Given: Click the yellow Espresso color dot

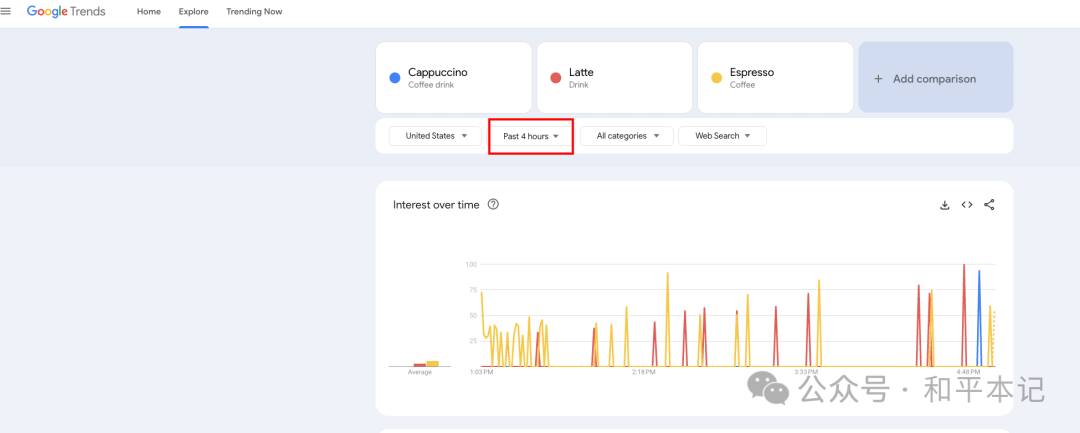Looking at the screenshot, I should (x=717, y=78).
